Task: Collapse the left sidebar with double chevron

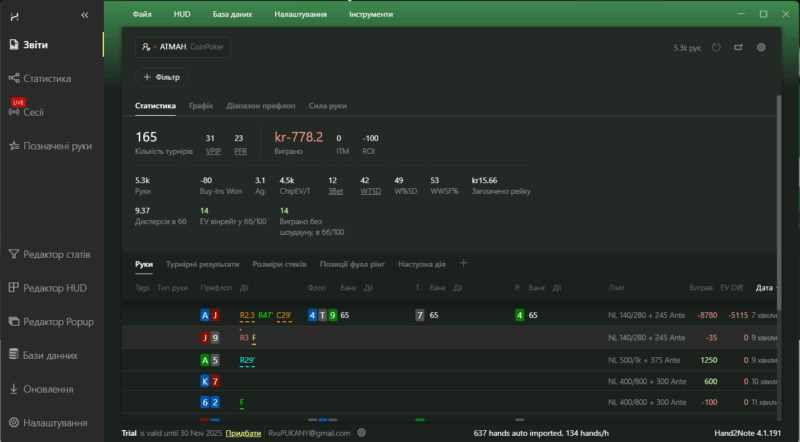Action: 85,15
